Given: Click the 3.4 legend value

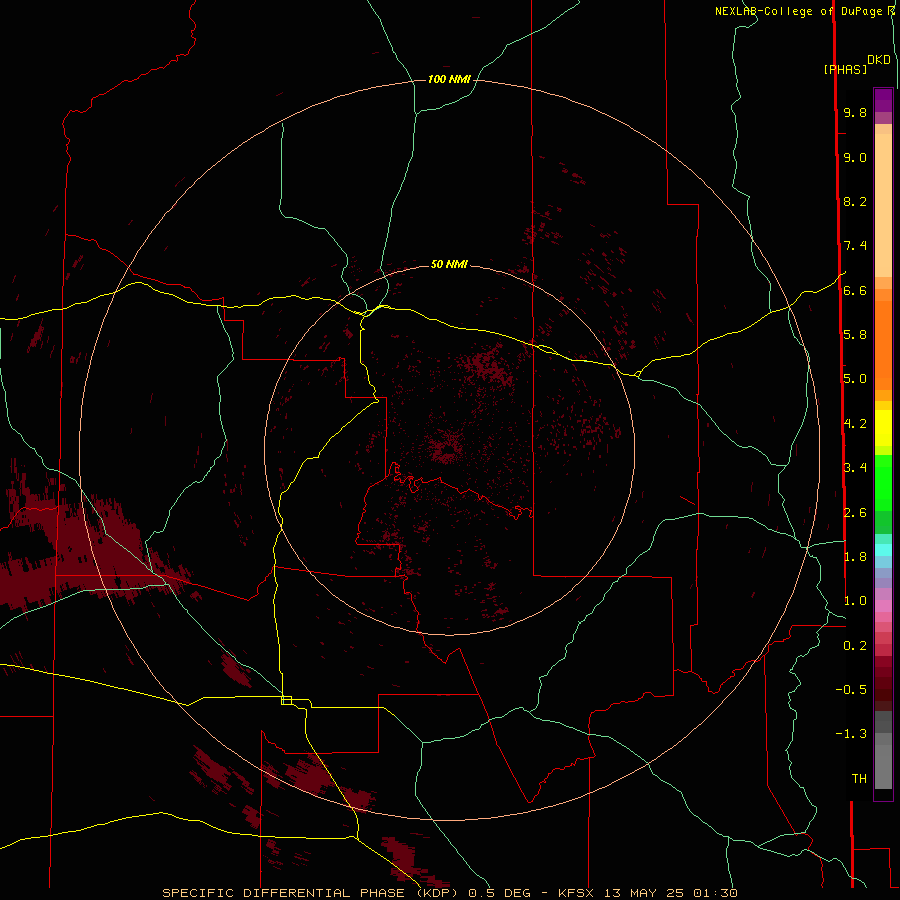Looking at the screenshot, I should pos(855,468).
